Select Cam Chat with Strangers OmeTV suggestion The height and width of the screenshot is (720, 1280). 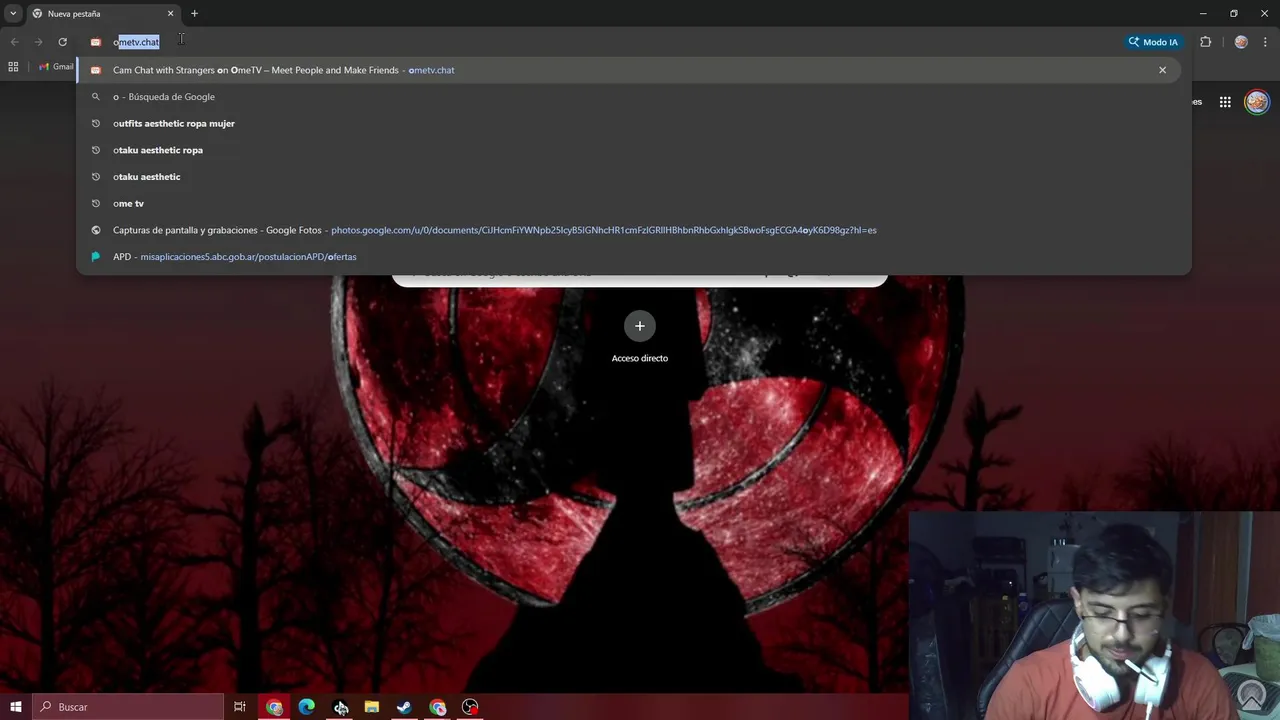628,70
